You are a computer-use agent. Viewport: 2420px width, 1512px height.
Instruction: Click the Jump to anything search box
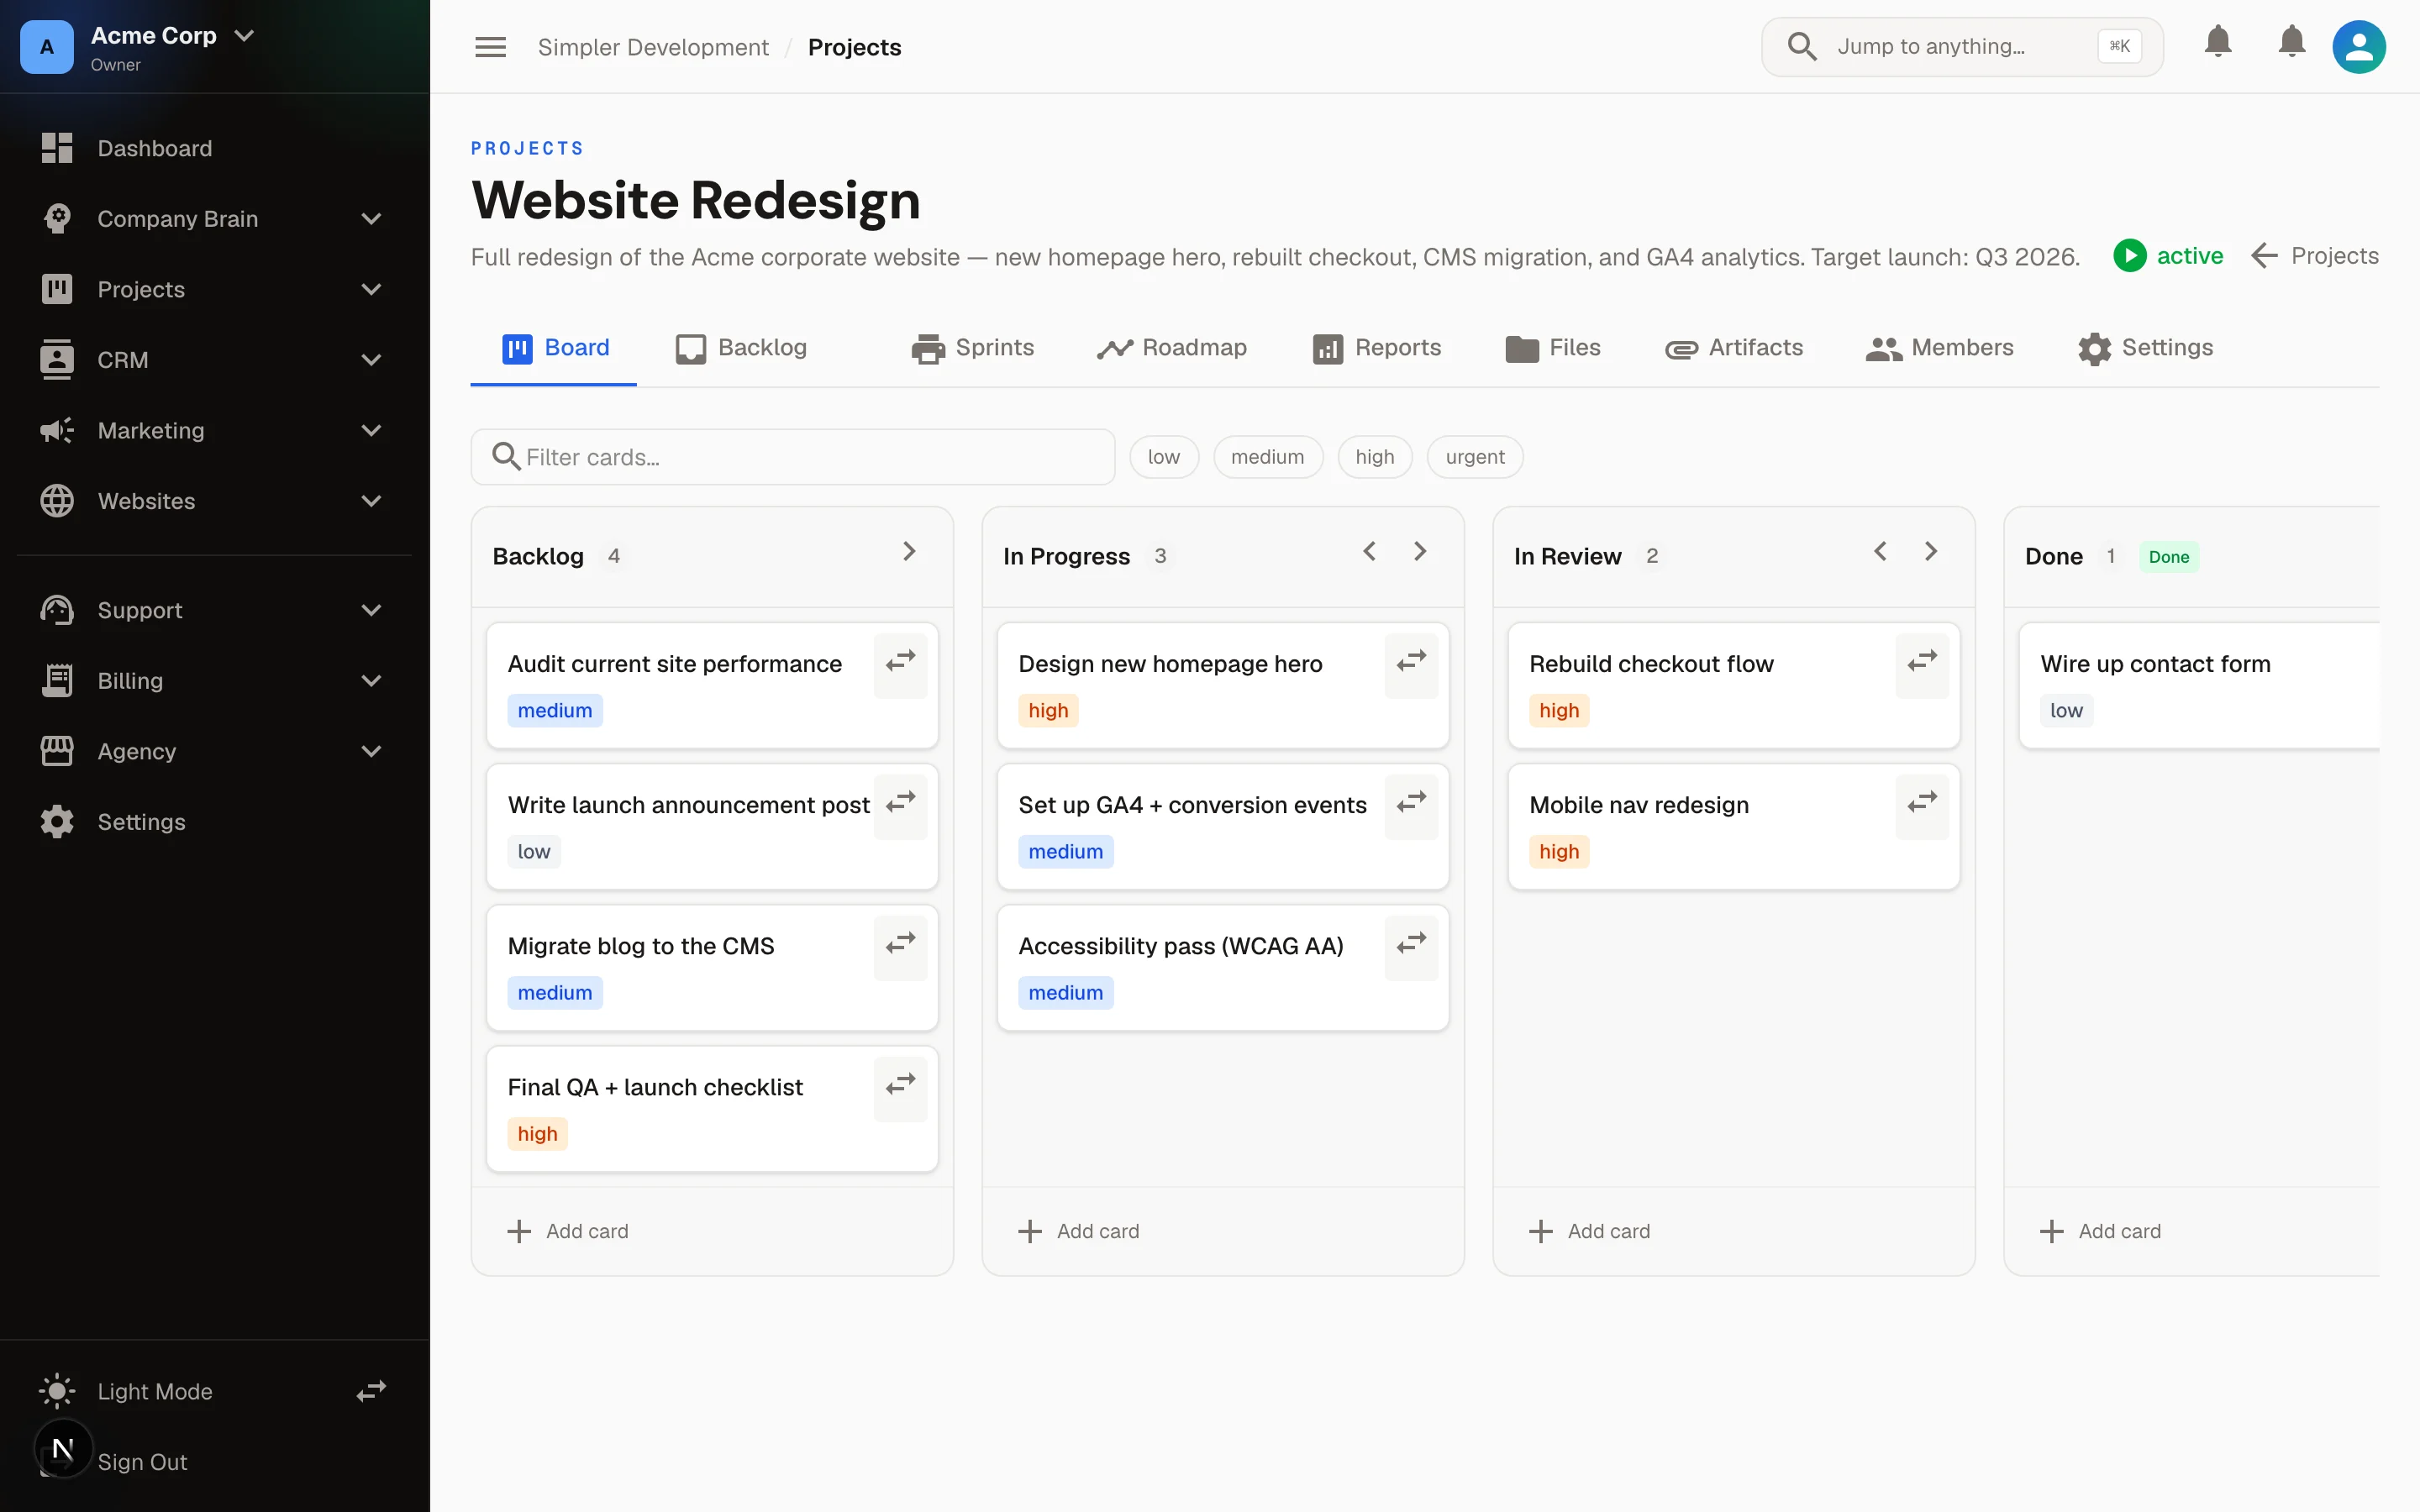(x=1962, y=46)
